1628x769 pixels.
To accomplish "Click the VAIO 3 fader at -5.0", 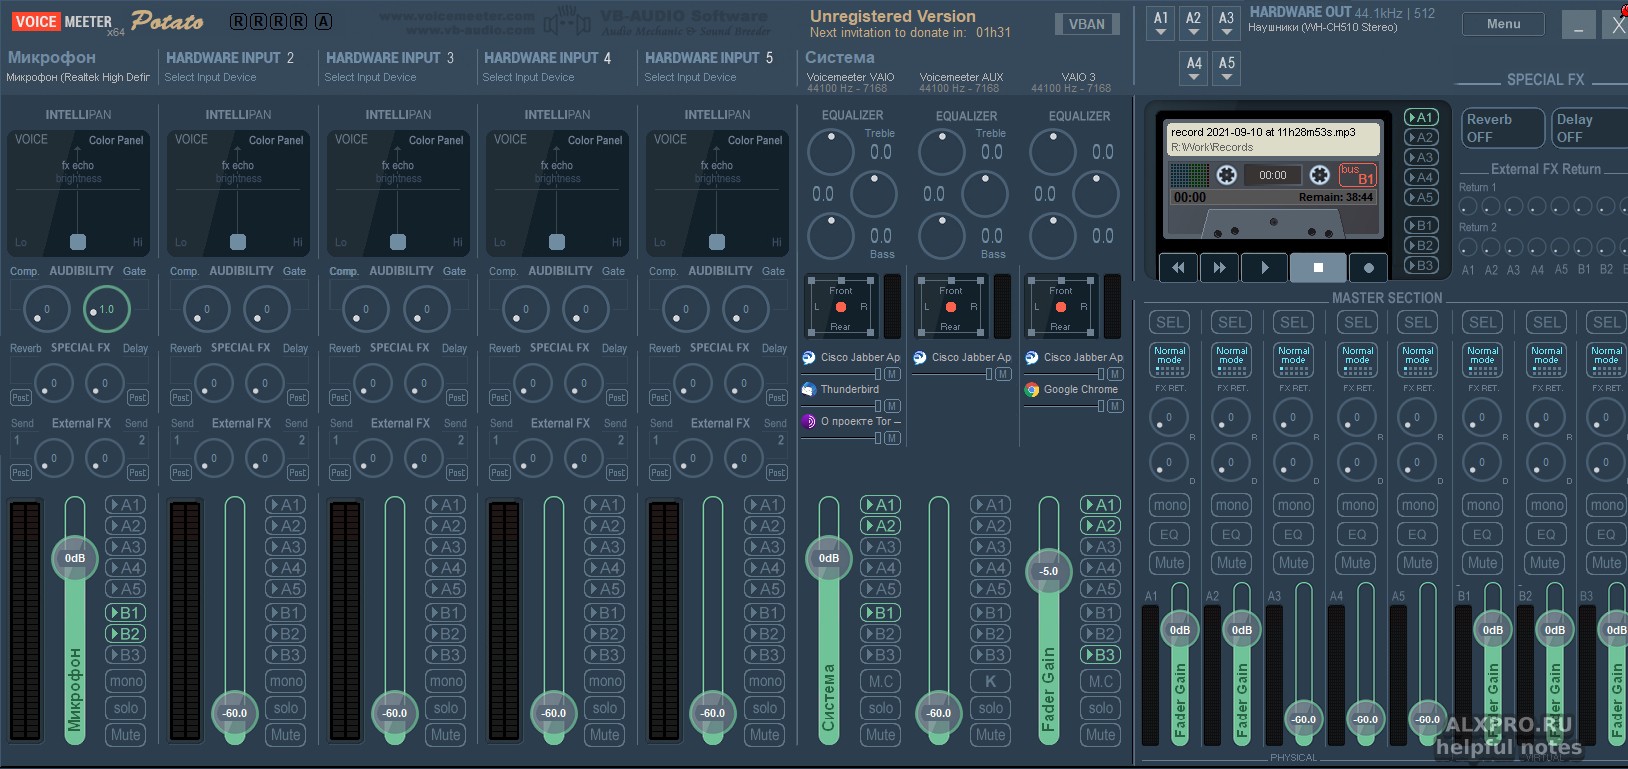I will pos(1048,571).
